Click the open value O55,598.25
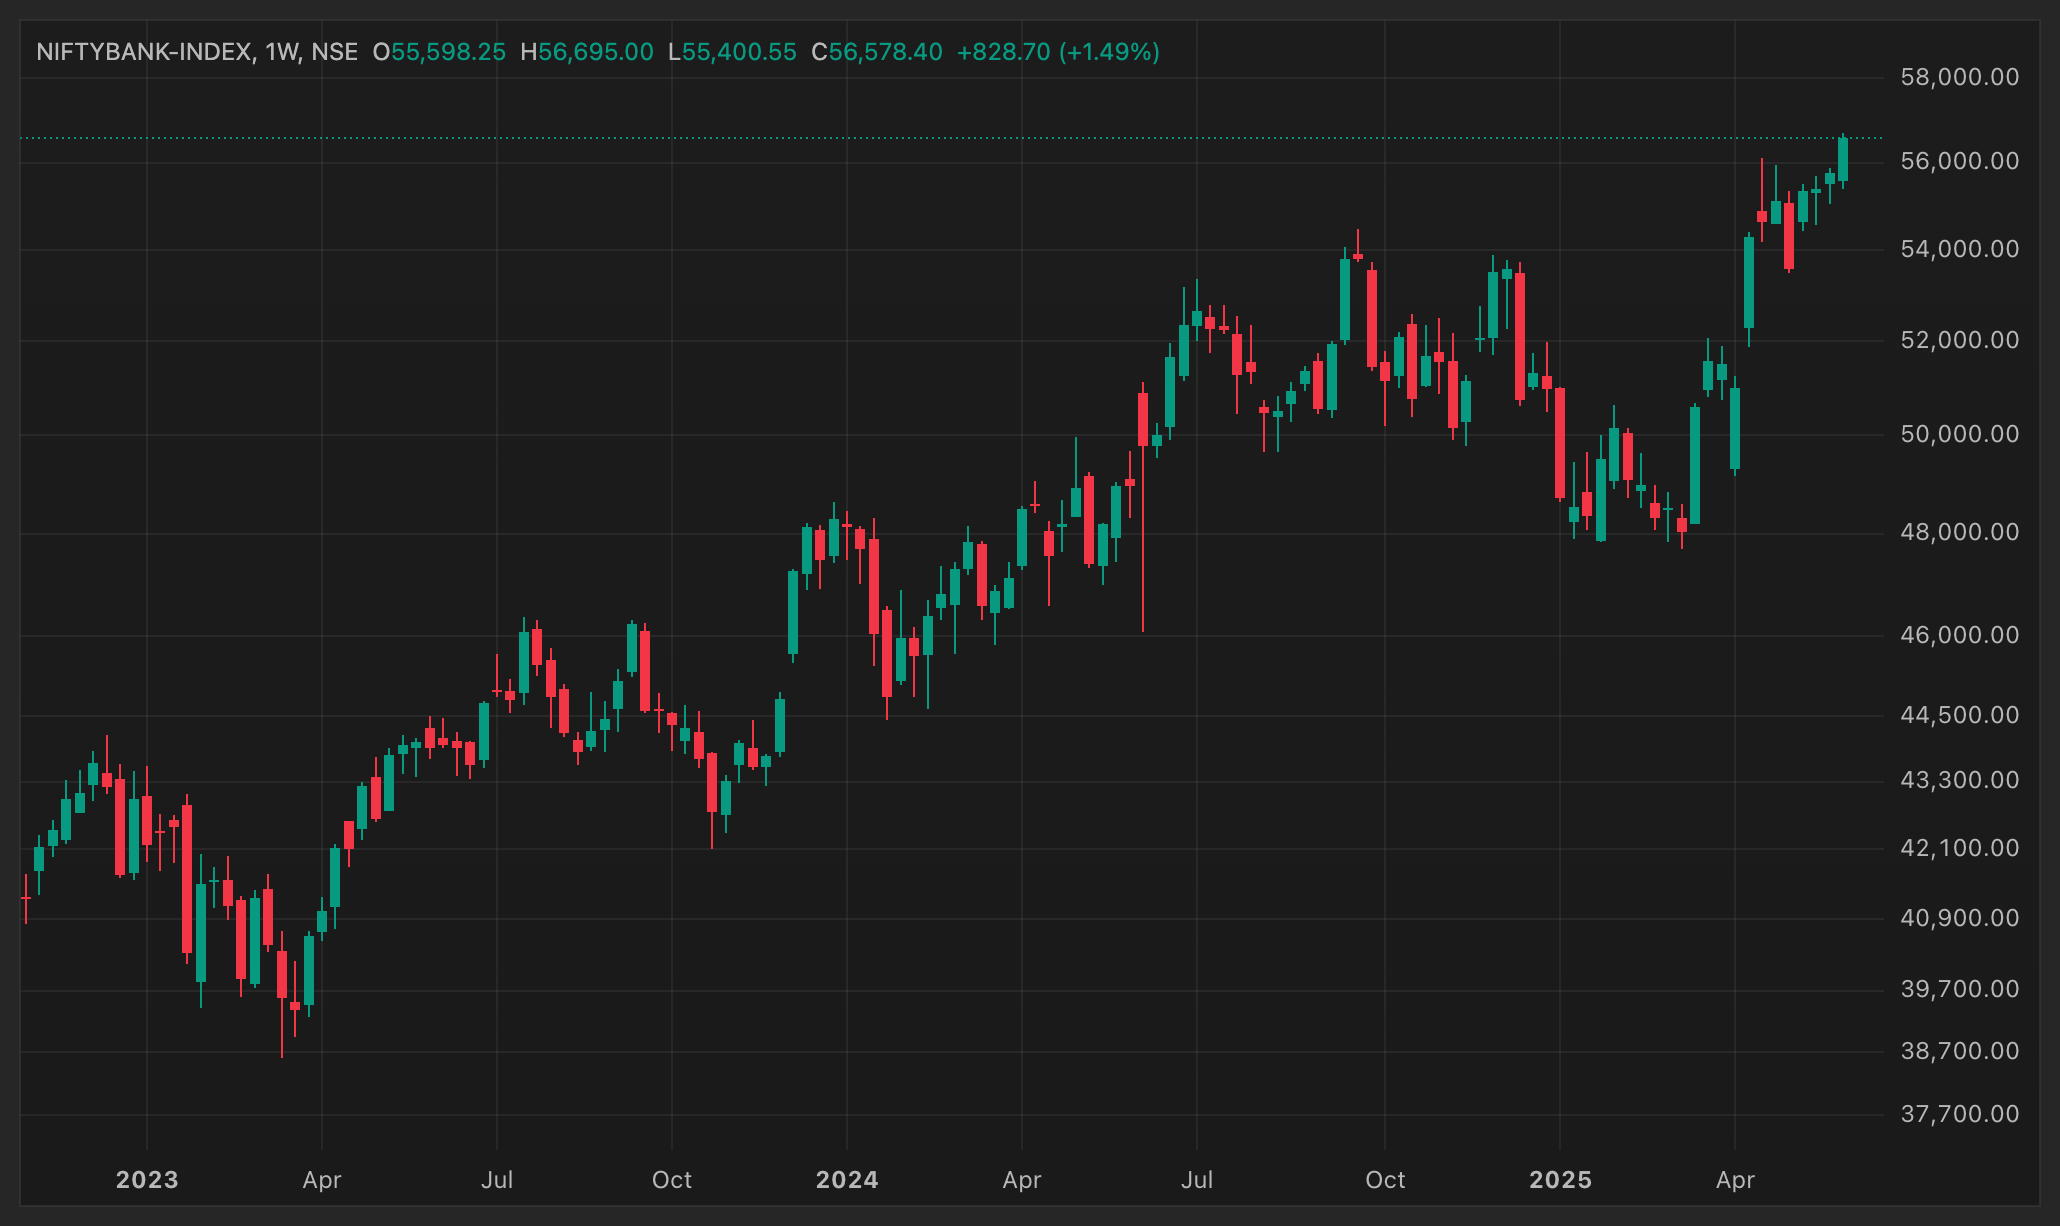This screenshot has height=1226, width=2060. pos(439,52)
